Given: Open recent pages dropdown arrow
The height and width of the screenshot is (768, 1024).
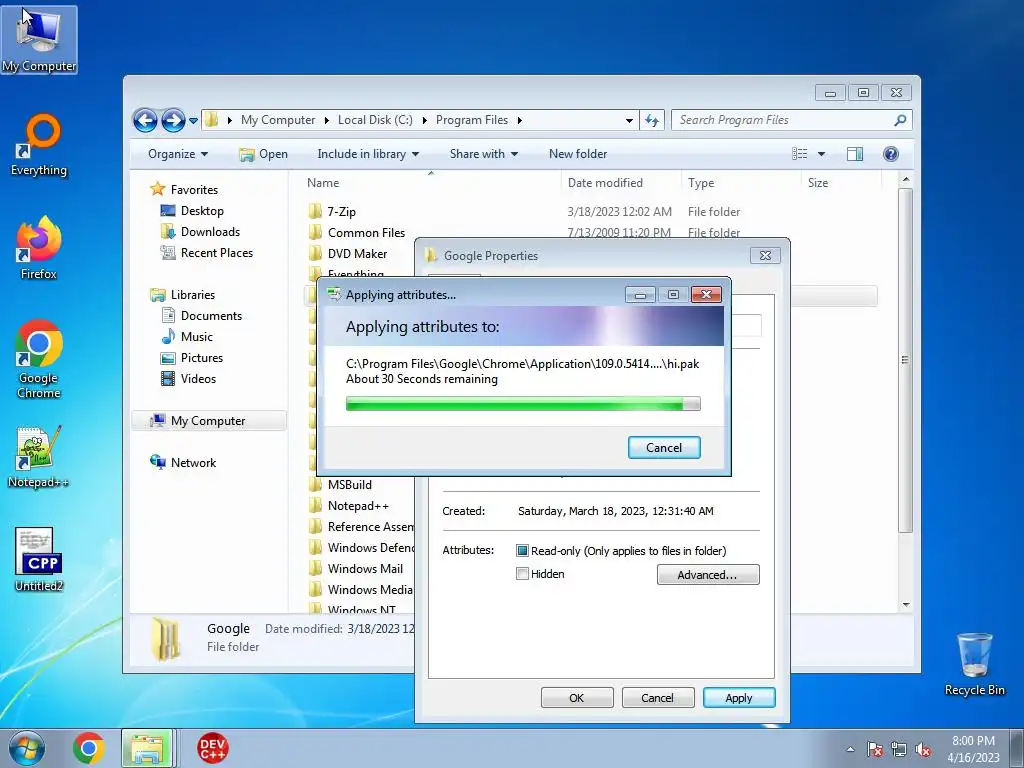Looking at the screenshot, I should (193, 121).
